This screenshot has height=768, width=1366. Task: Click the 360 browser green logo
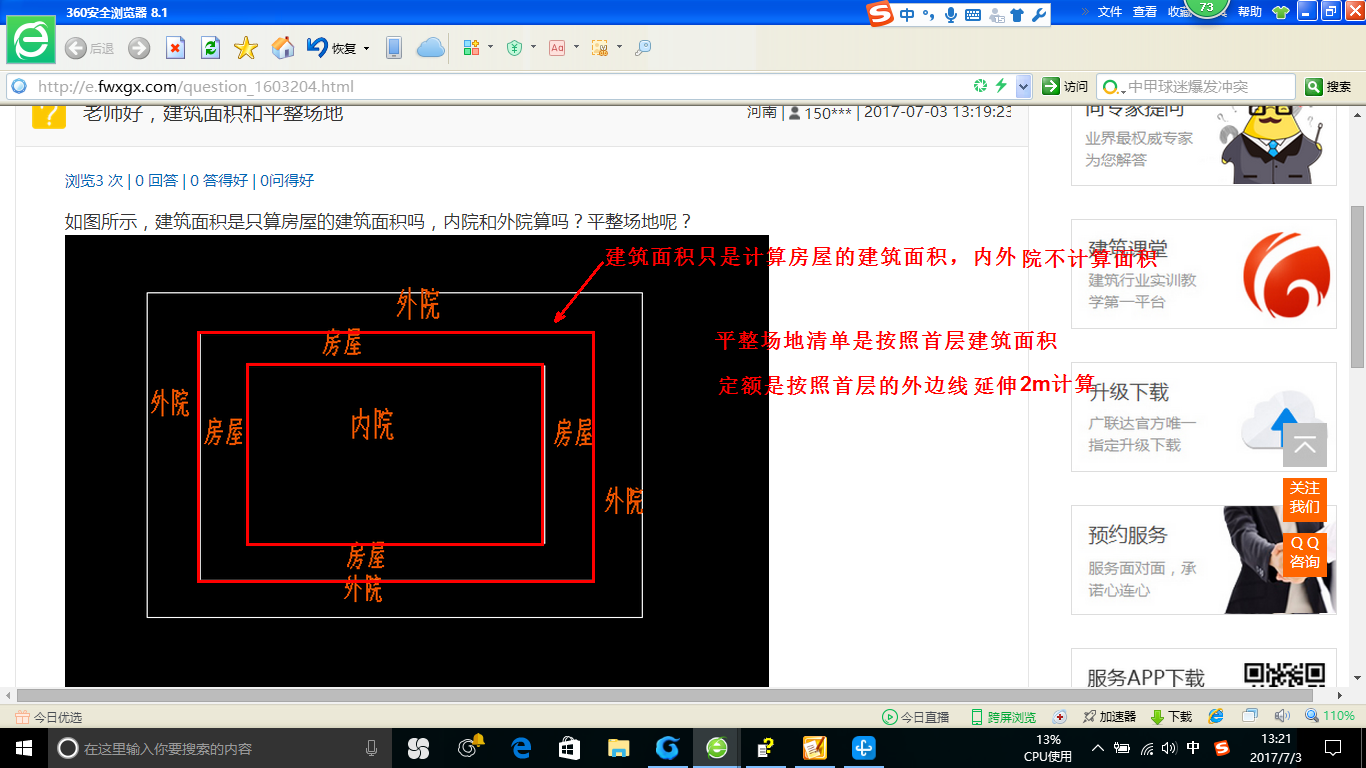32,41
